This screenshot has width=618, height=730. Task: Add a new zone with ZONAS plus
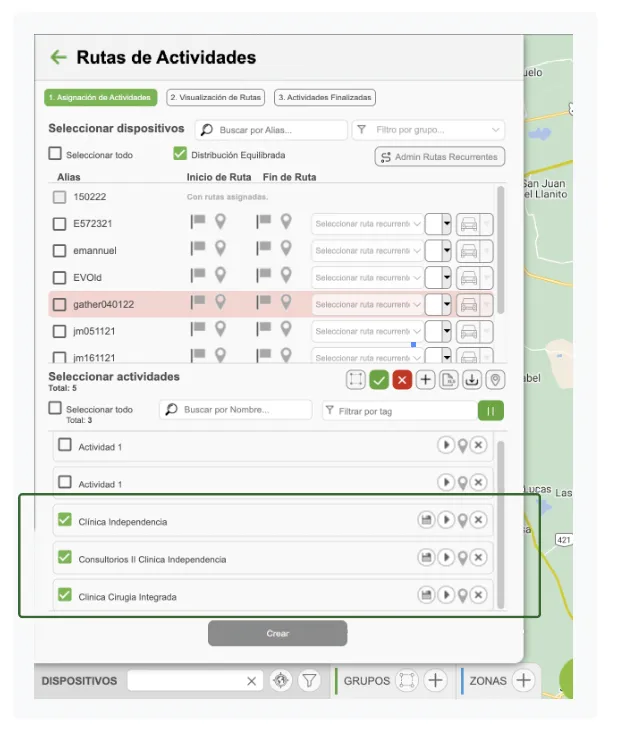pos(523,680)
